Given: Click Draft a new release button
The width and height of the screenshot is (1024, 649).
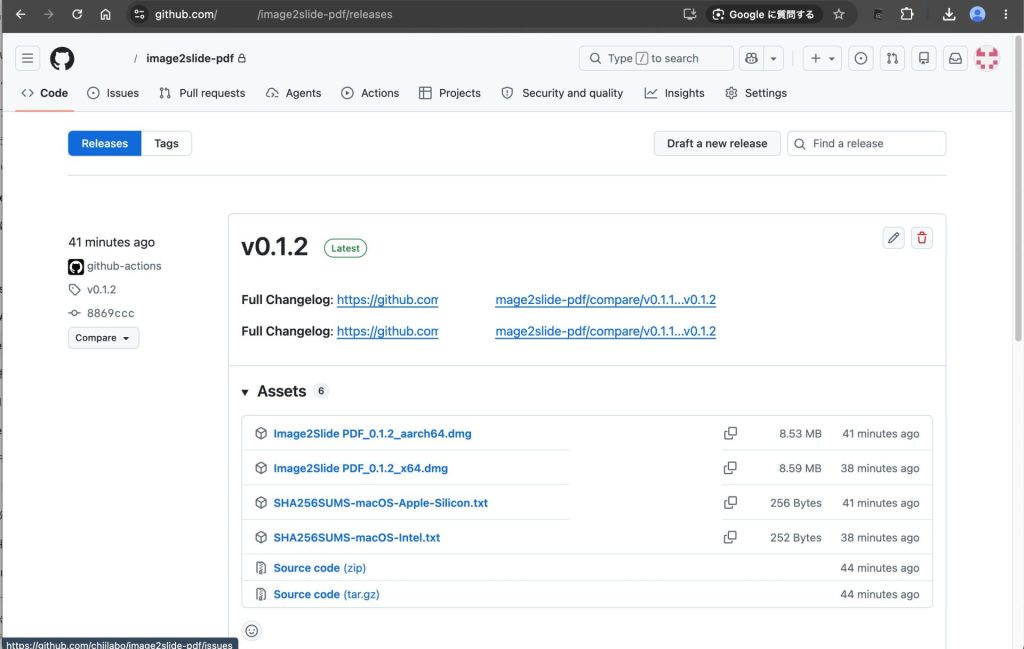Looking at the screenshot, I should [x=717, y=143].
